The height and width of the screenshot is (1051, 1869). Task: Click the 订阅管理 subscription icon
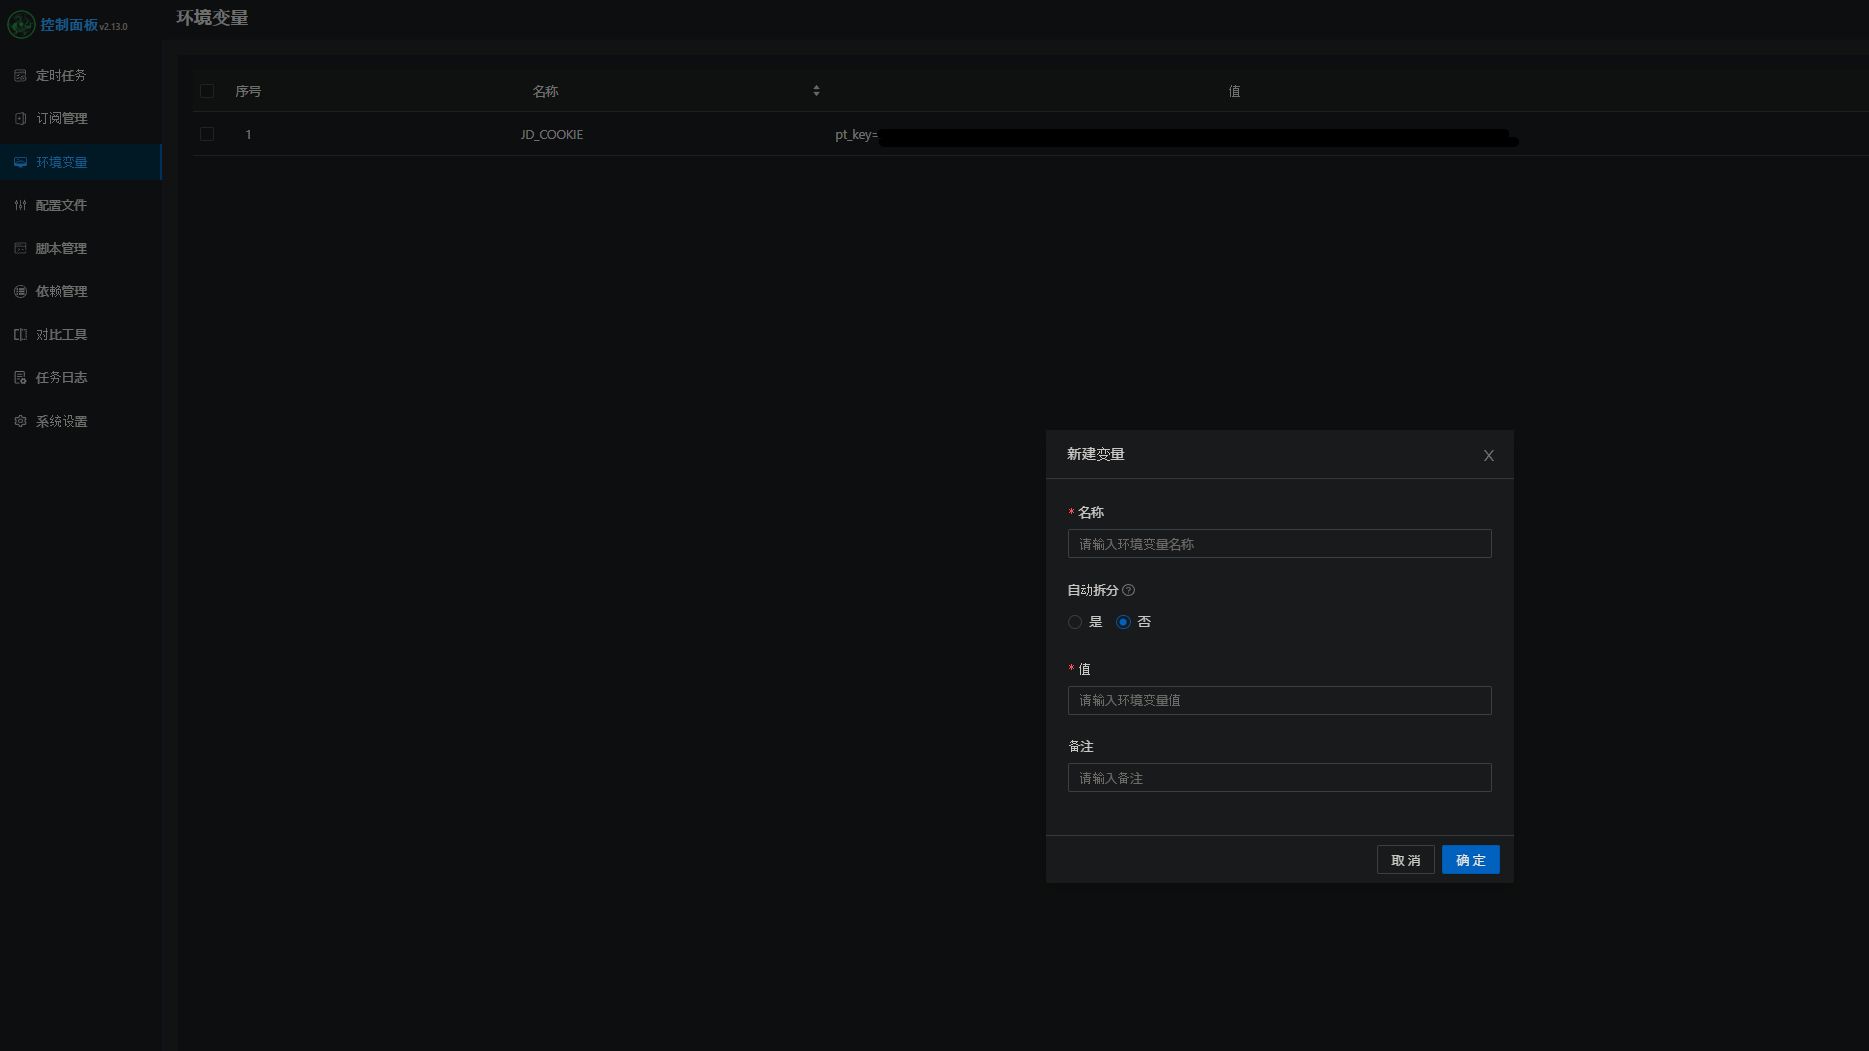click(x=20, y=119)
